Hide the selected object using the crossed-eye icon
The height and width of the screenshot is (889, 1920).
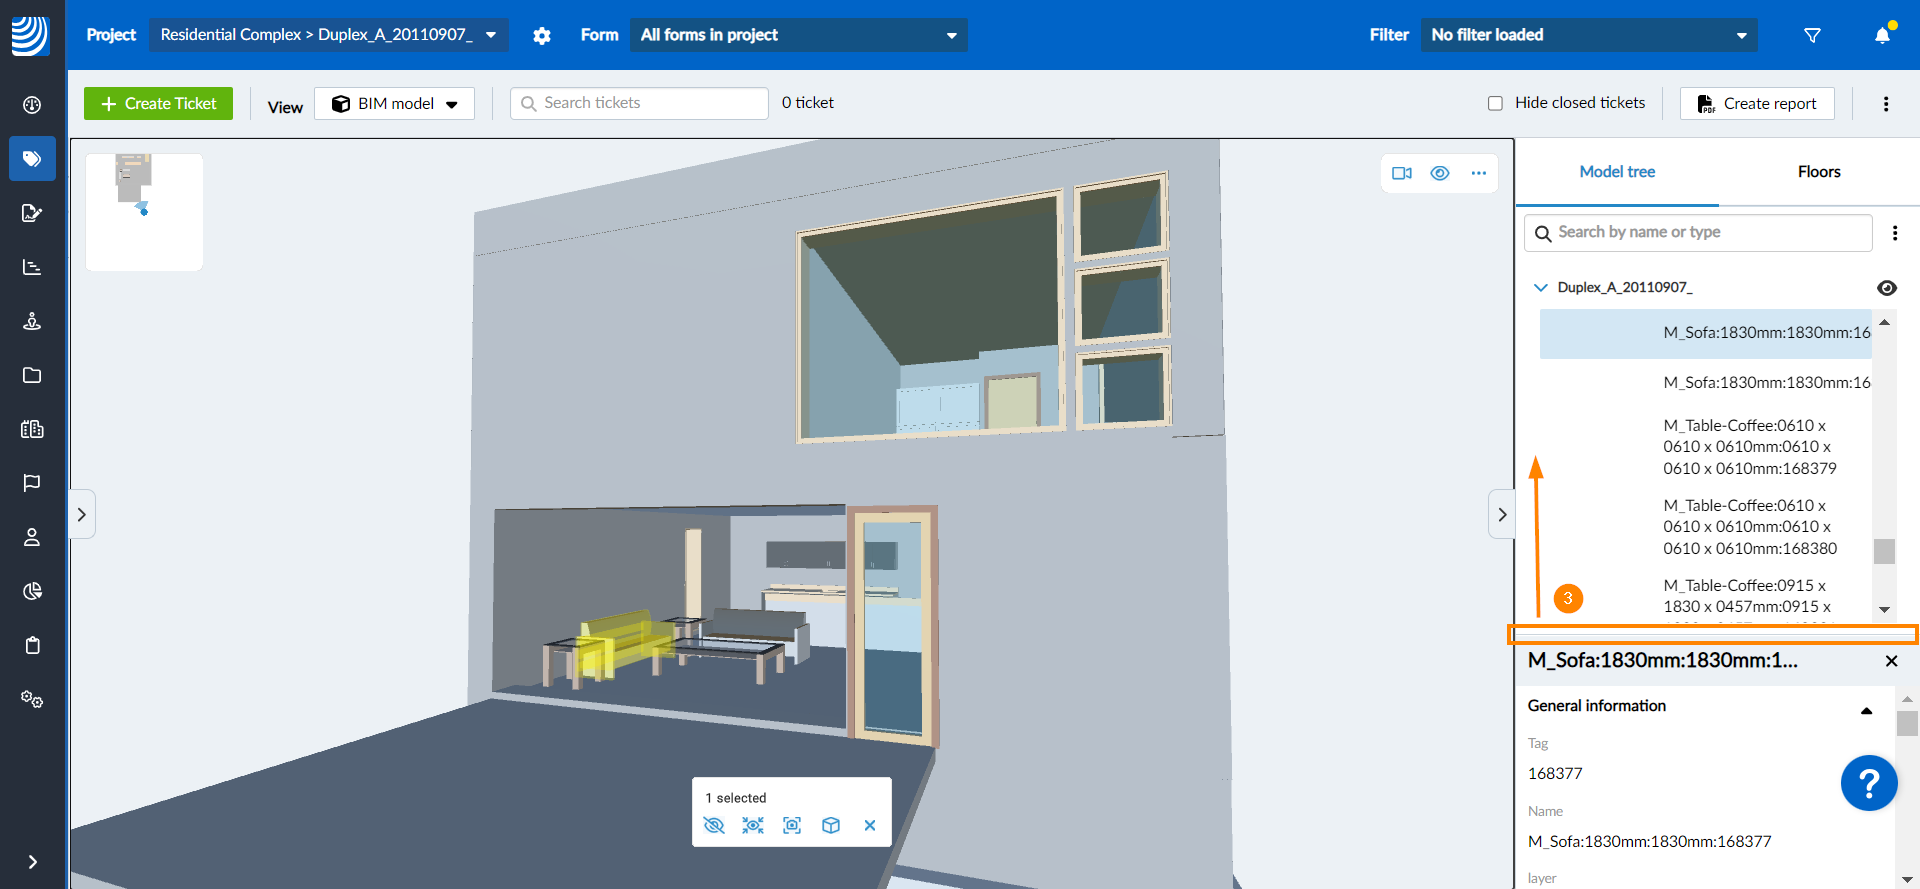coord(714,825)
